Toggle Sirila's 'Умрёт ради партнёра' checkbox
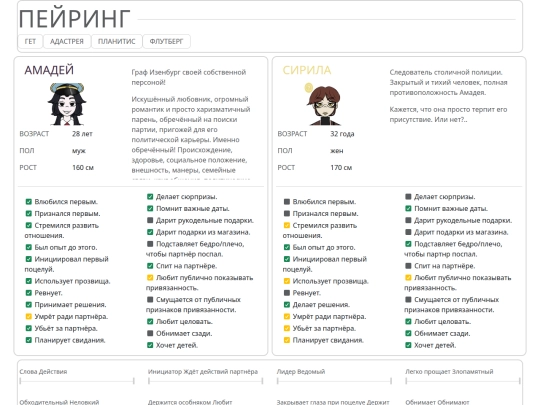 tap(287, 316)
